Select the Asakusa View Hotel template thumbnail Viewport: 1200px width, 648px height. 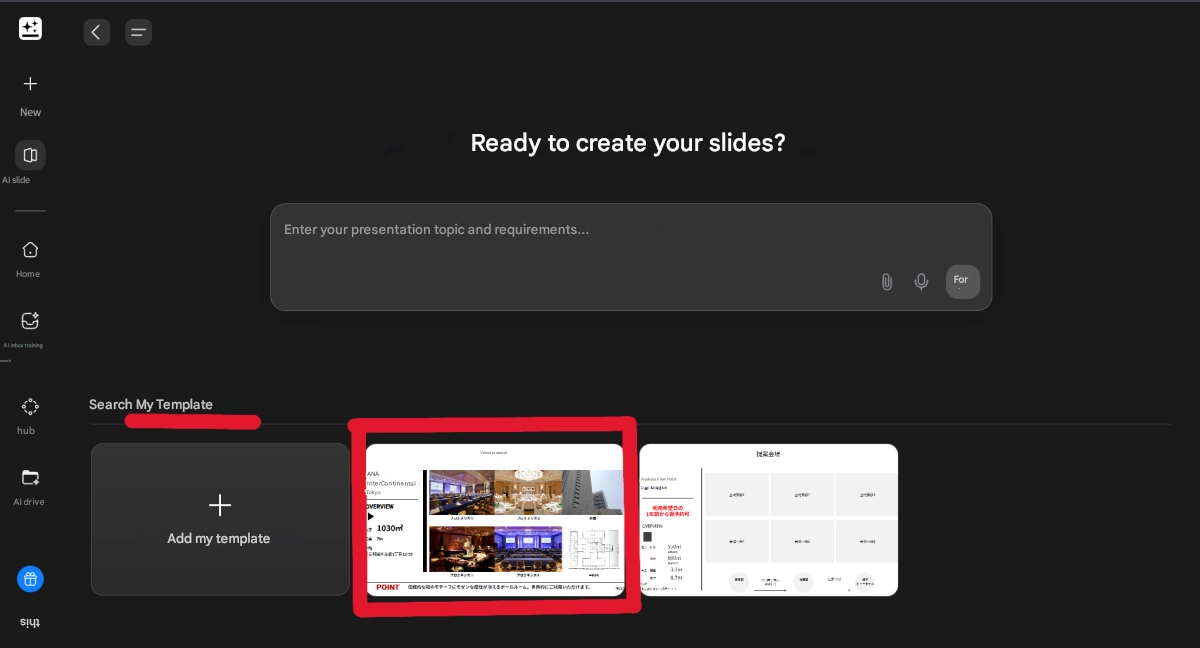[768, 520]
